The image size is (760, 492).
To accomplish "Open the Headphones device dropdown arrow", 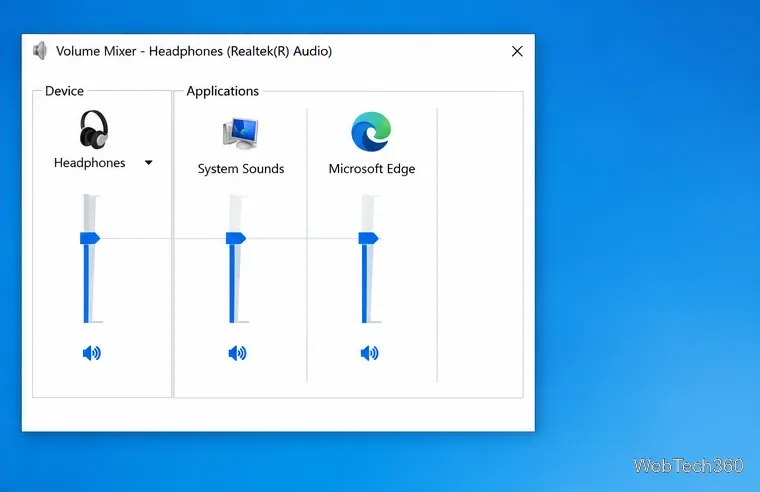I will click(149, 163).
